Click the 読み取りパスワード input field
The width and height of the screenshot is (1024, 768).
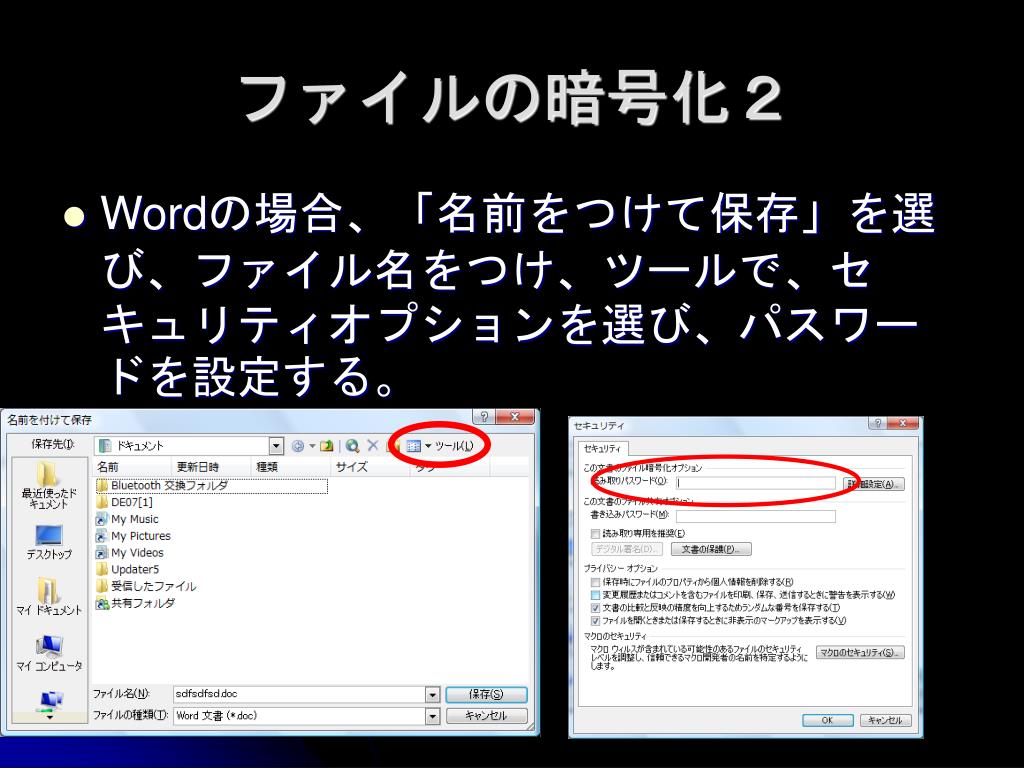[756, 483]
